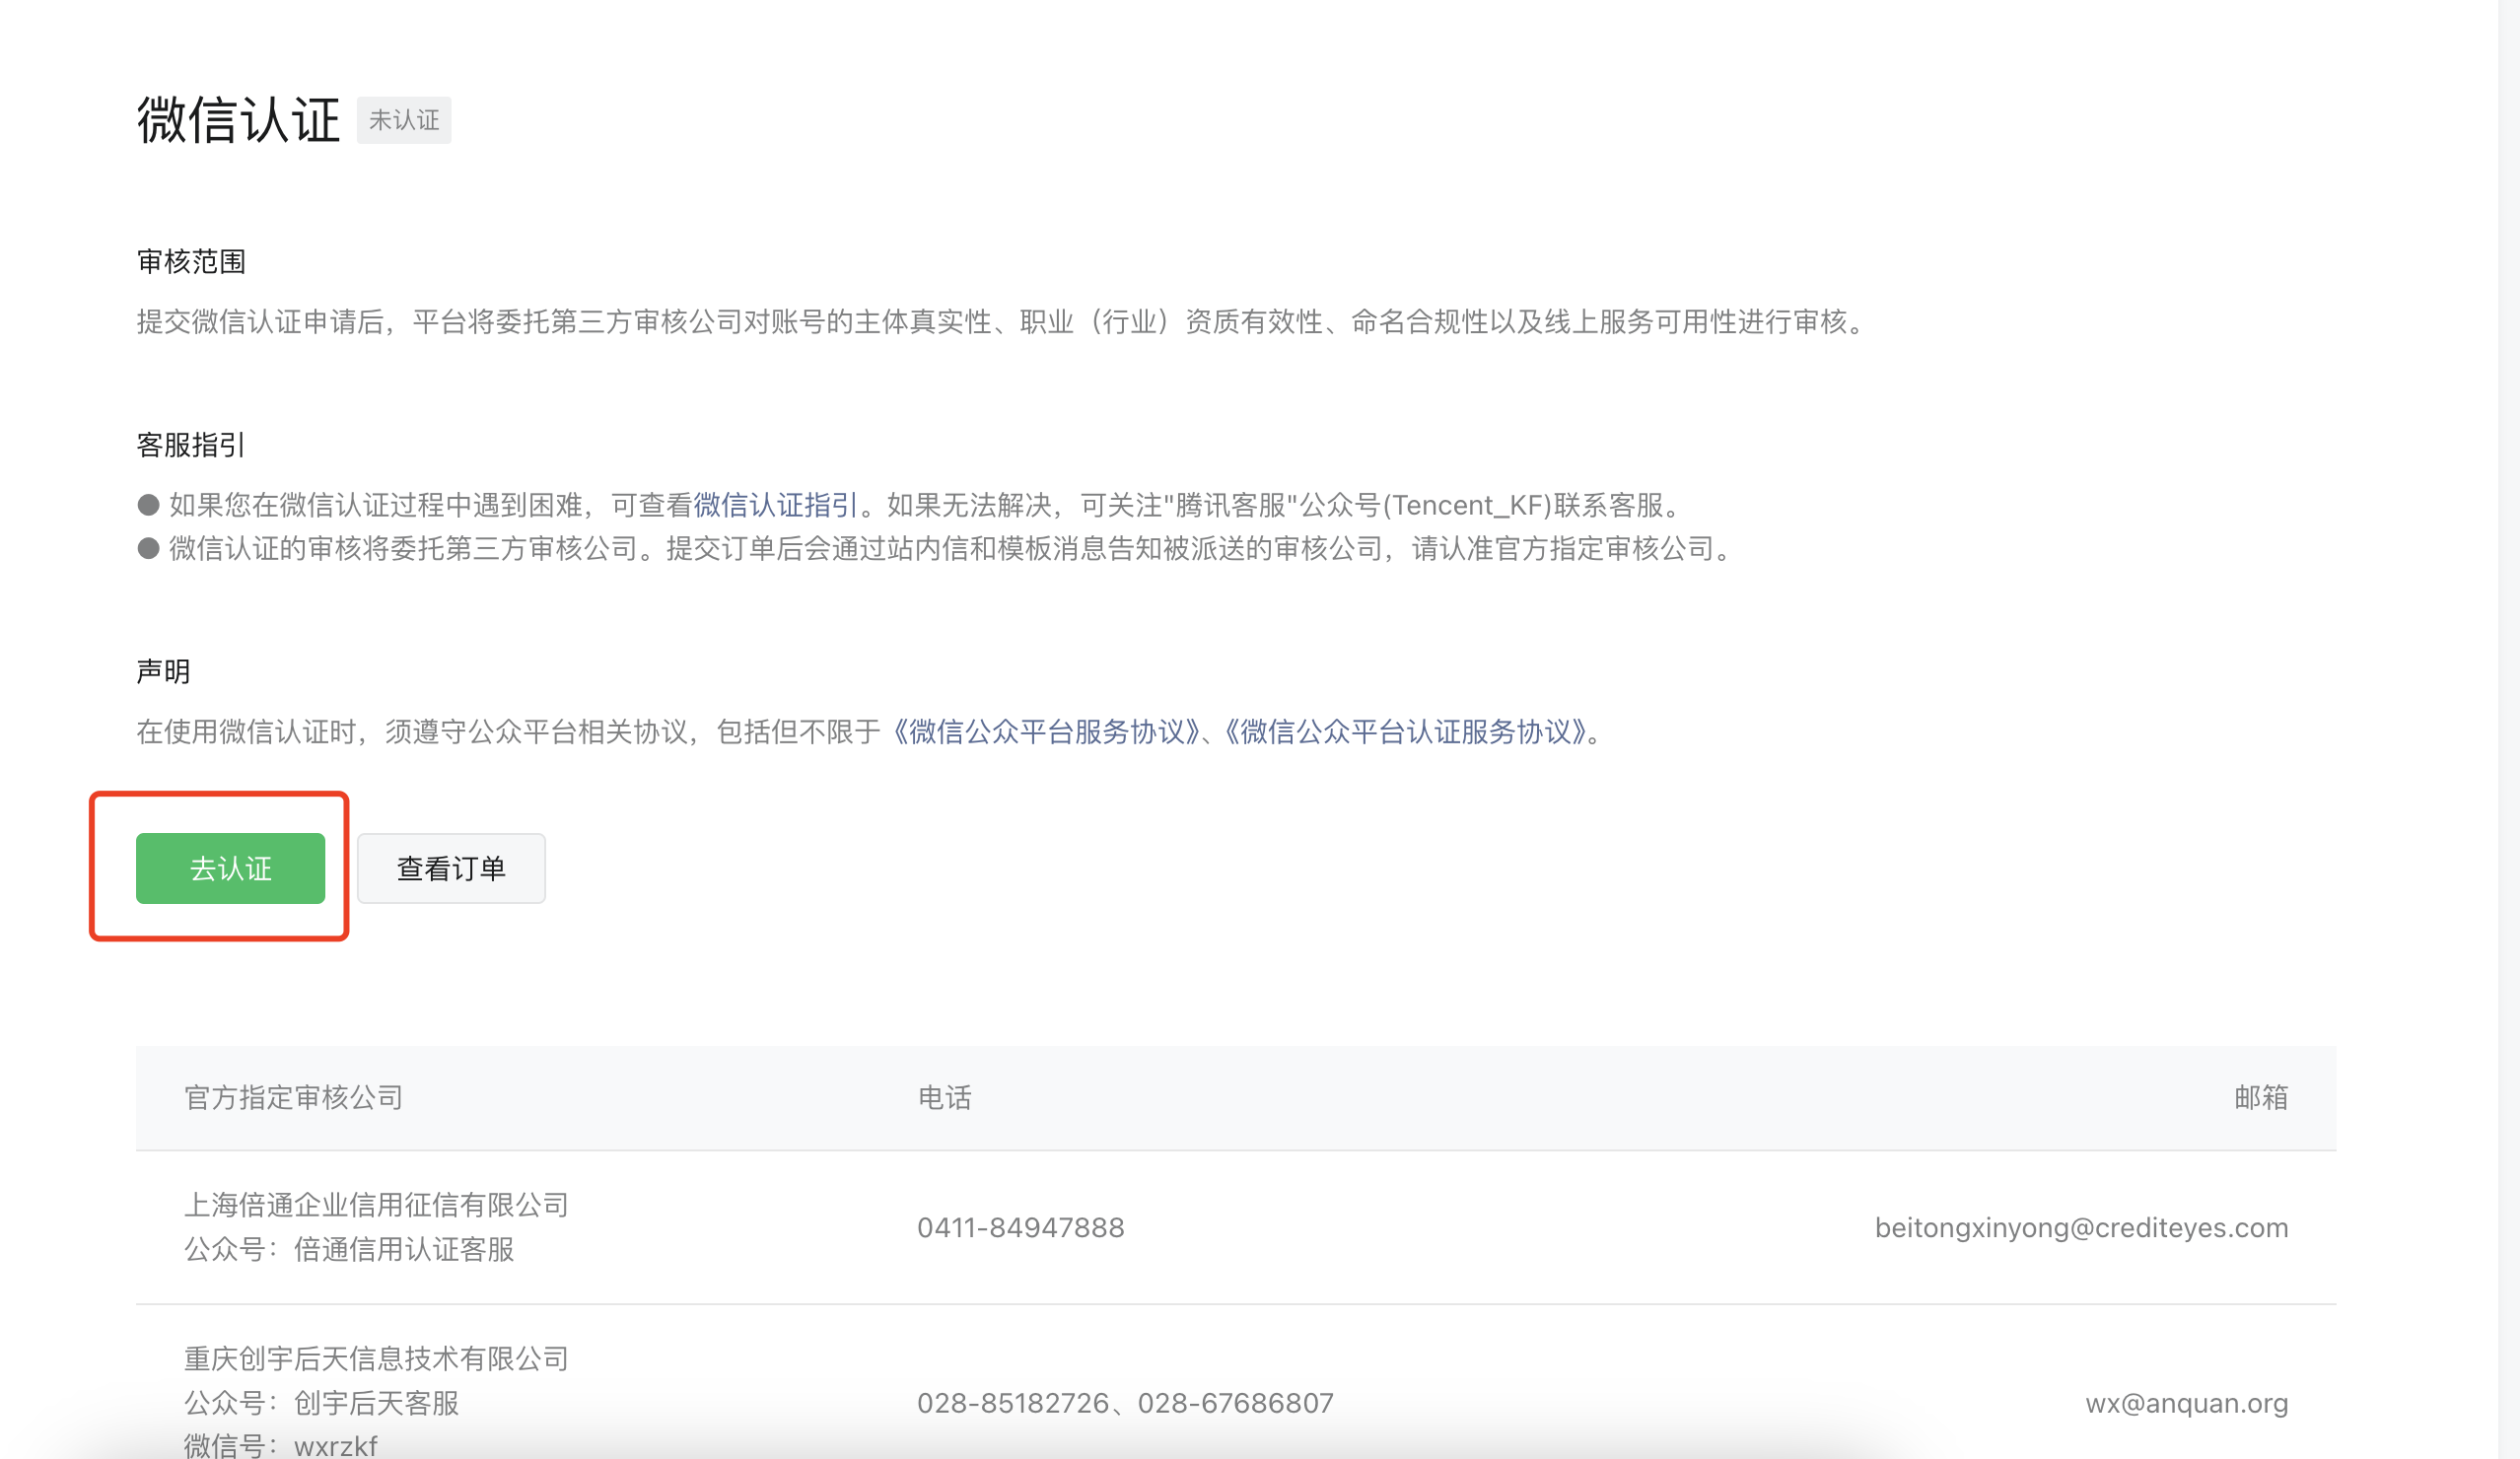Click phone numbers 028-85182726、028-67686807
The image size is (2520, 1459).
(x=1125, y=1403)
